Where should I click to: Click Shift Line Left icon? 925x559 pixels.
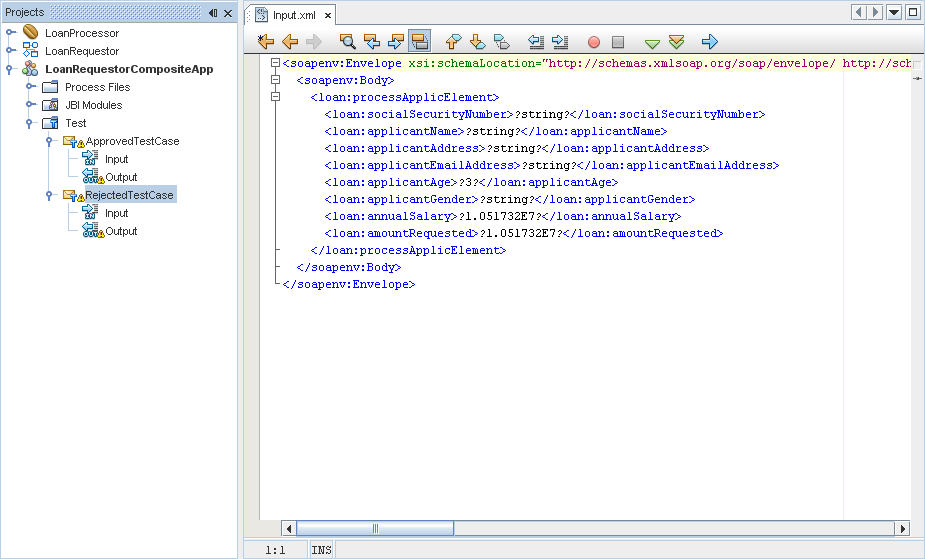coord(535,41)
